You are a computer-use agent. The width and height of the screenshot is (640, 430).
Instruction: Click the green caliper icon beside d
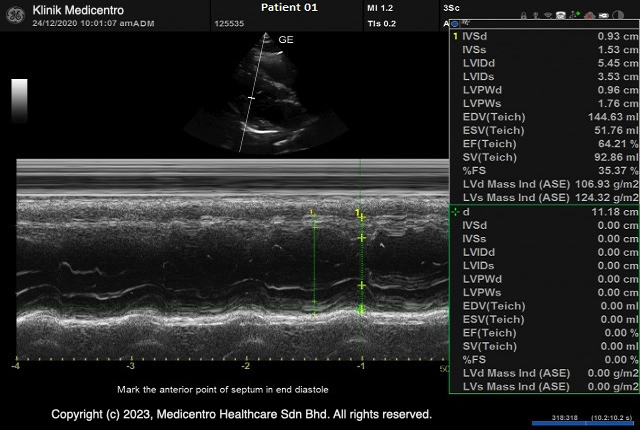455,212
